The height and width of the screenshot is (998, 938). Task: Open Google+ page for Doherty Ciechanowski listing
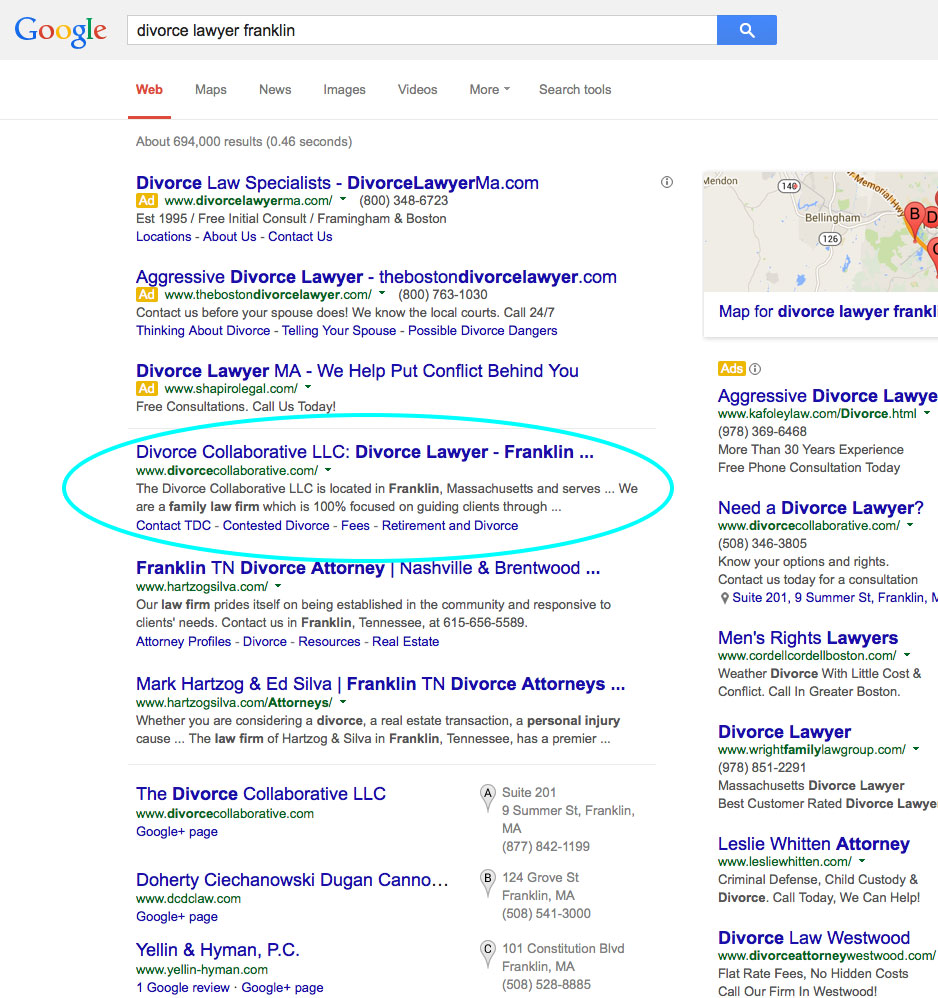[x=177, y=917]
